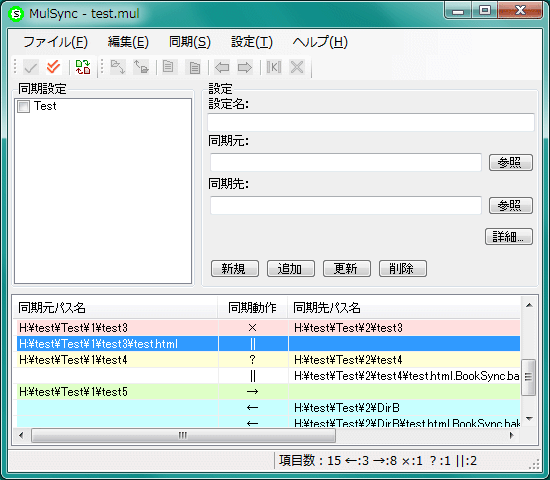550x480 pixels.
Task: Click the up-arrow-to-folder toolbar icon
Action: click(141, 67)
